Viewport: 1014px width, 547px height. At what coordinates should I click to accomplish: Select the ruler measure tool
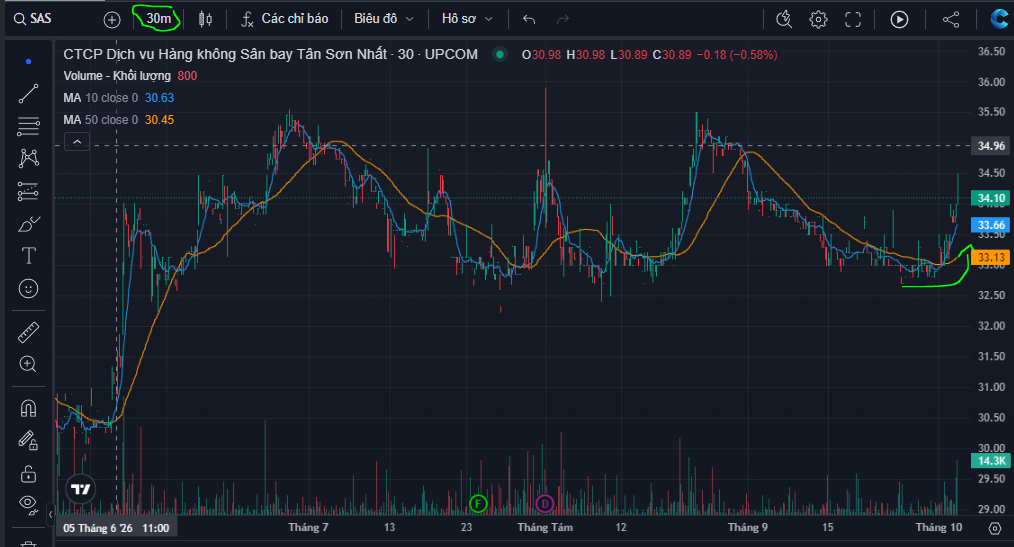tap(28, 332)
